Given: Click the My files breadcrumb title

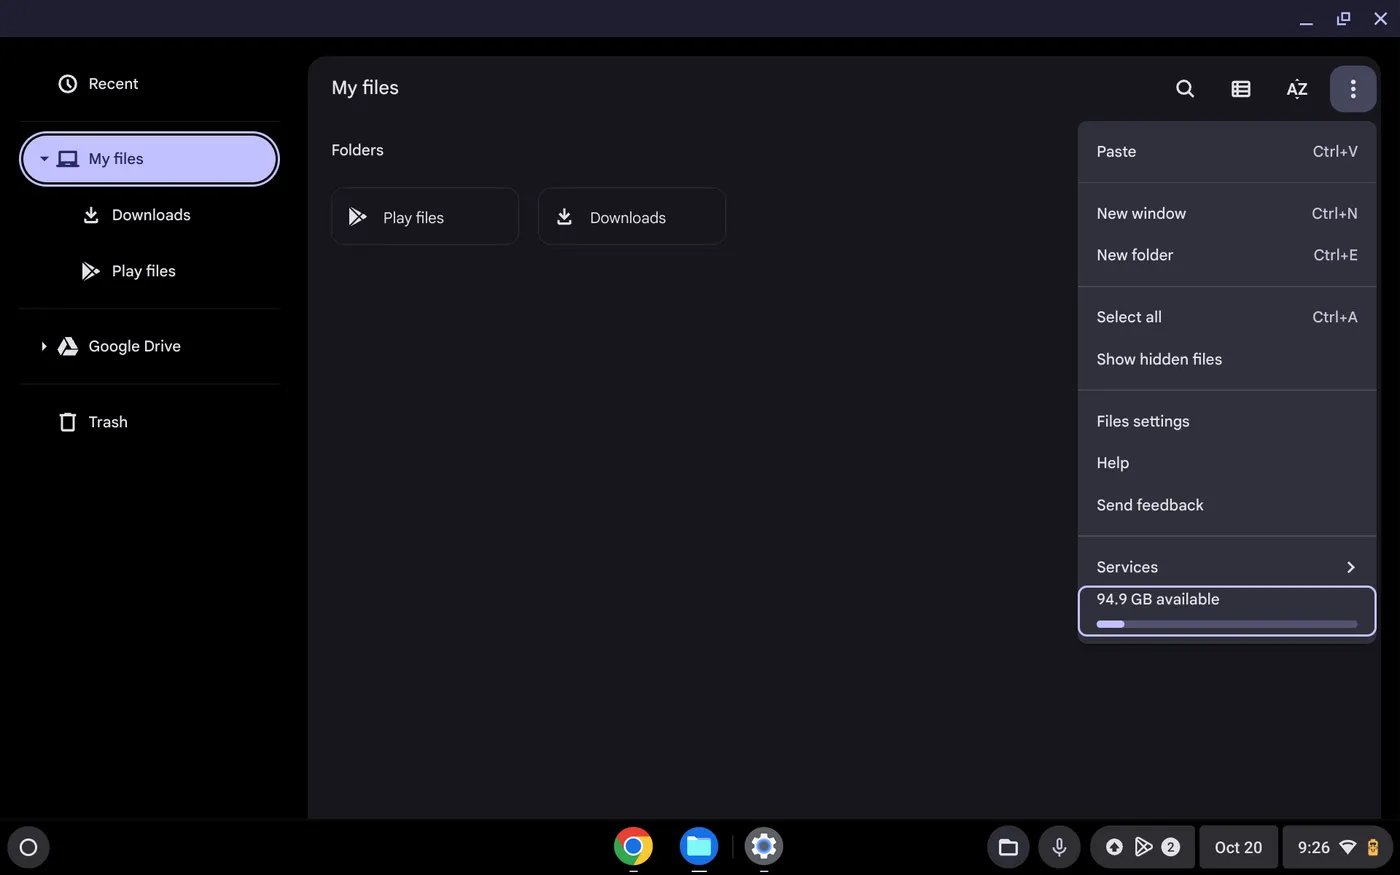Looking at the screenshot, I should click(x=365, y=88).
